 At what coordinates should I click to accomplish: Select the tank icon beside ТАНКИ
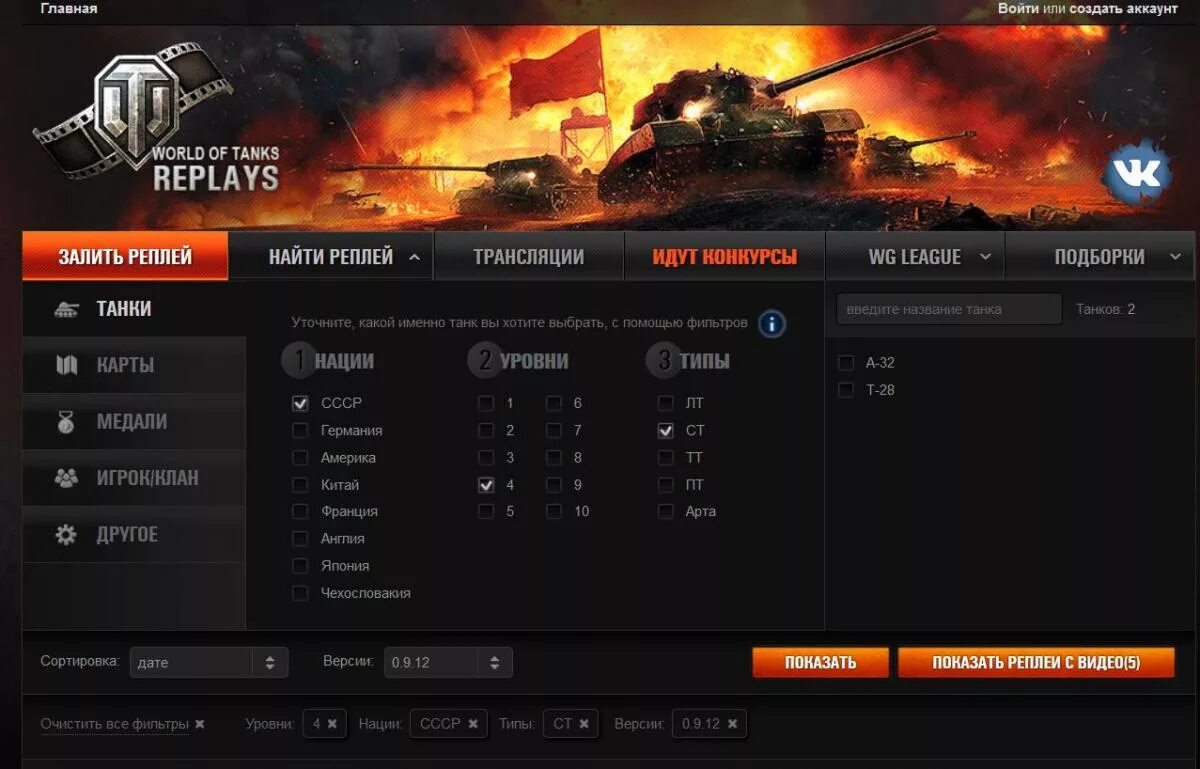click(x=67, y=309)
